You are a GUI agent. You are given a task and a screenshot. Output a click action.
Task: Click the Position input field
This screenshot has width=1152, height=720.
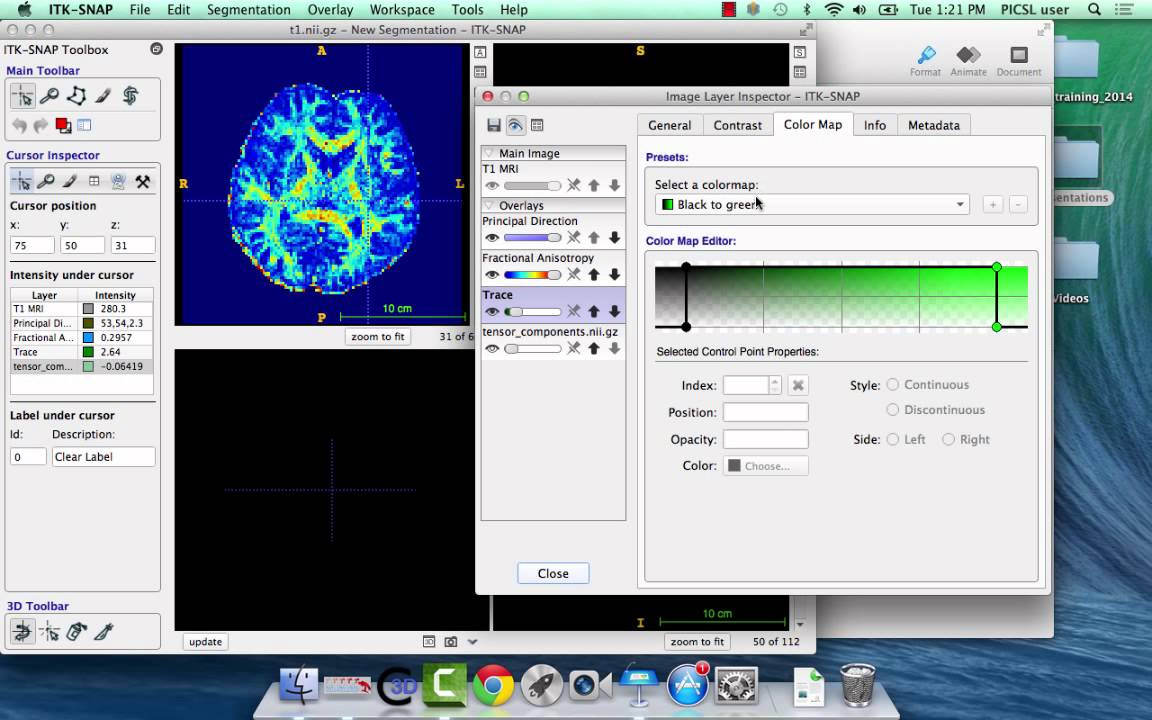tap(766, 412)
